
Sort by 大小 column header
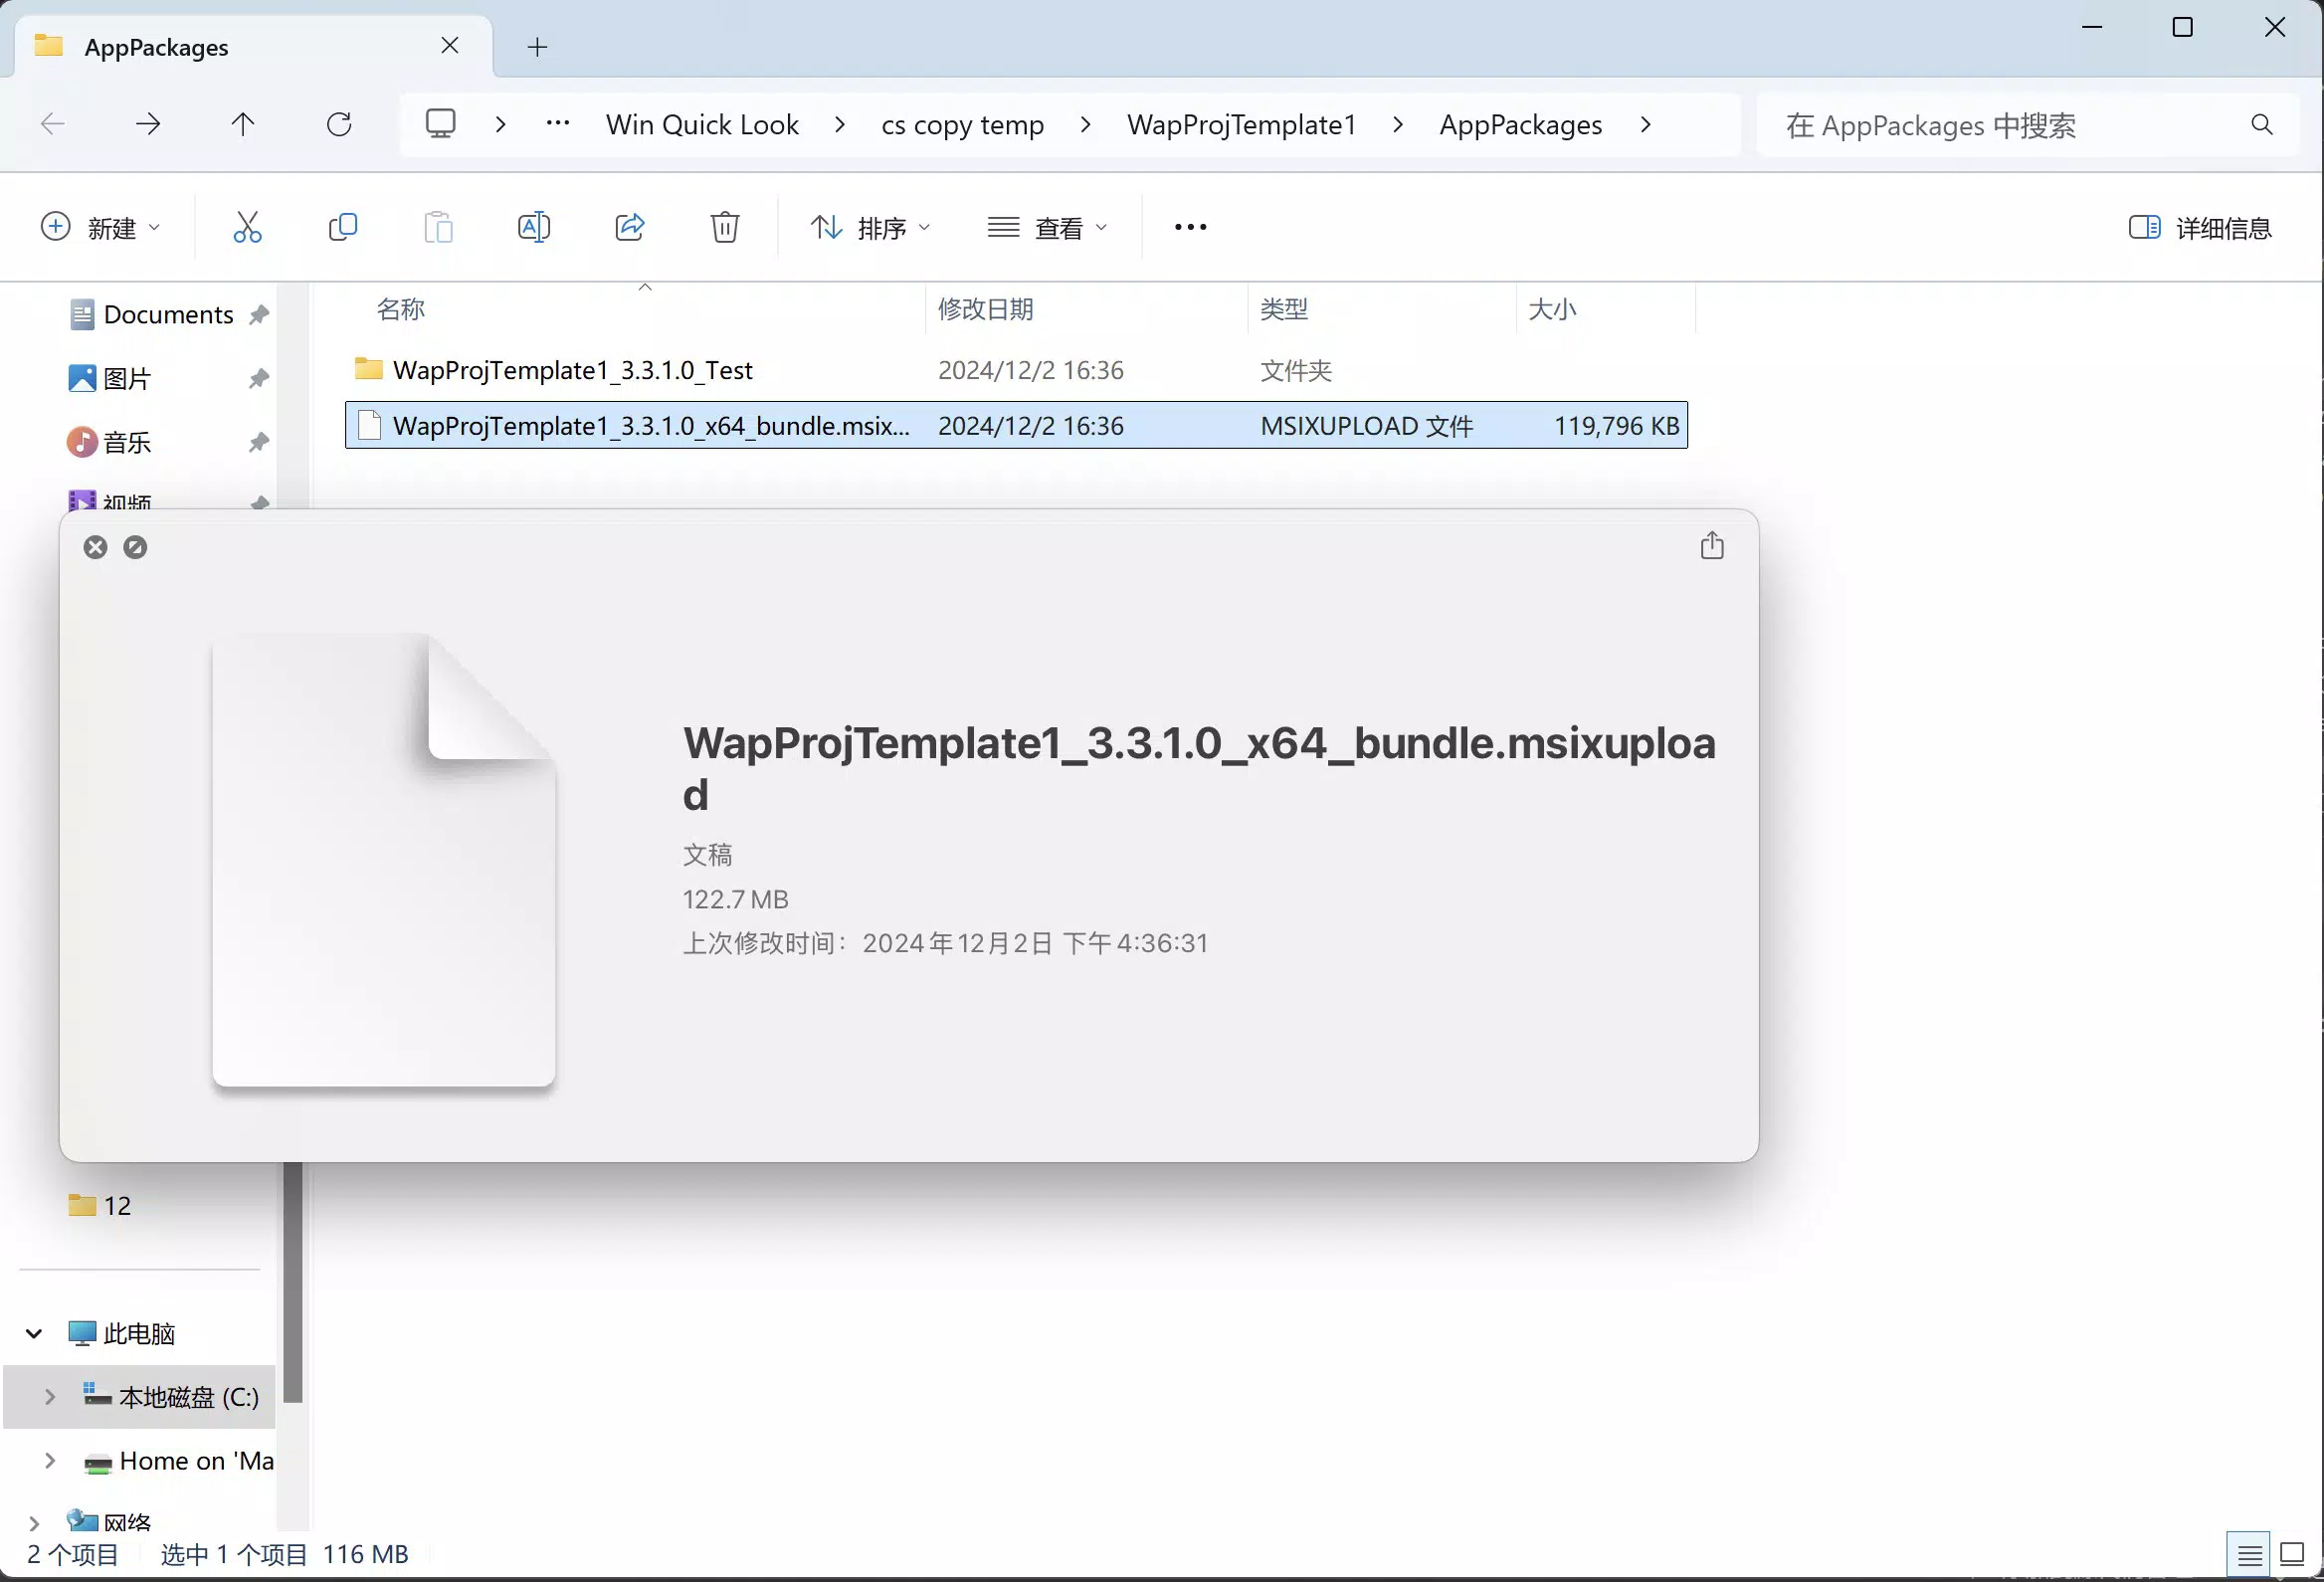(x=1552, y=309)
